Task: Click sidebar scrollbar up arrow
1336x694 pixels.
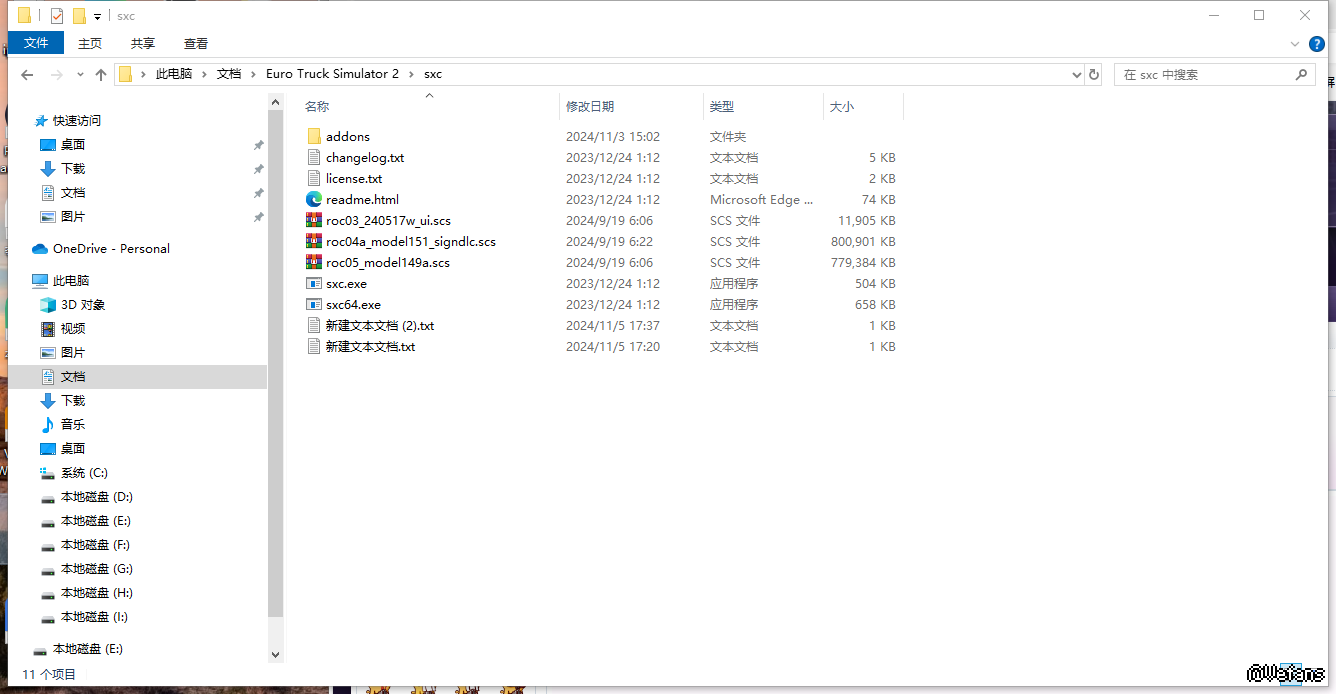Action: point(276,100)
